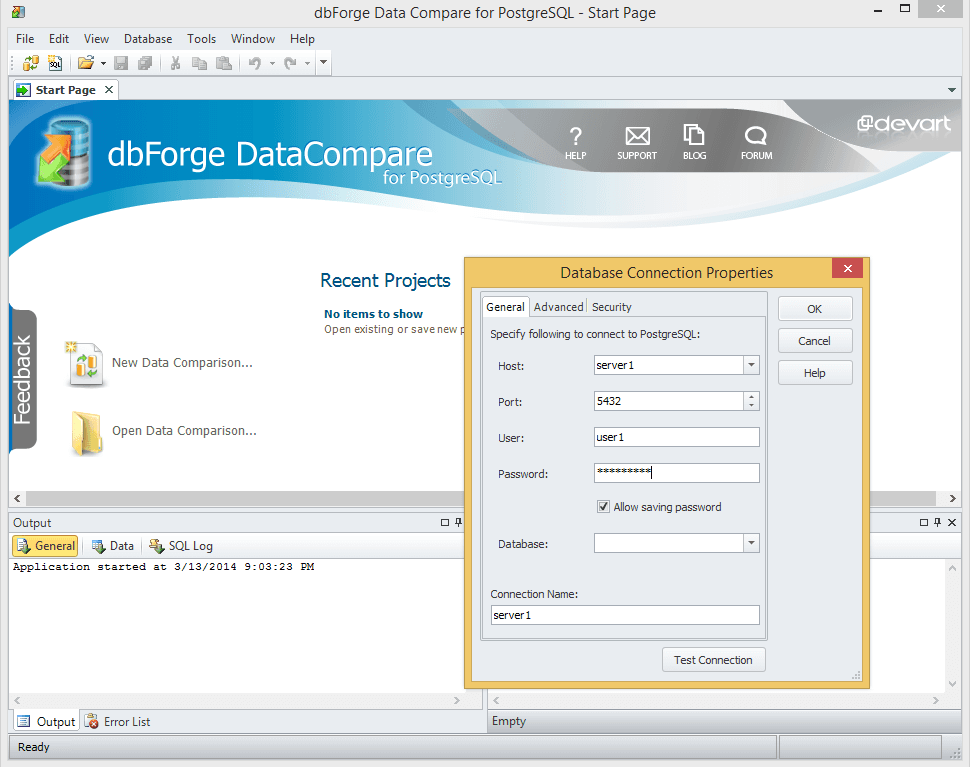Image resolution: width=970 pixels, height=767 pixels.
Task: Click the Password input field
Action: click(676, 473)
